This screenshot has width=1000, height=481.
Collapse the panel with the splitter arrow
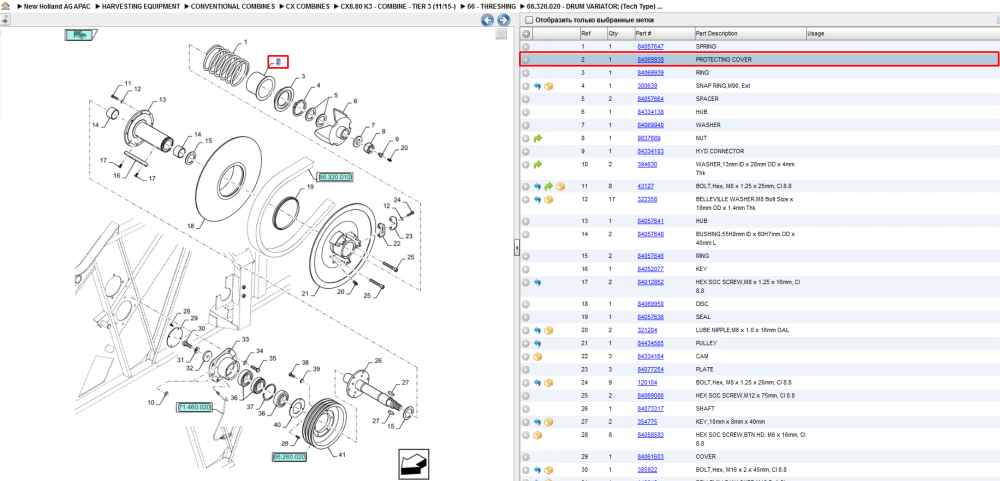(x=517, y=249)
